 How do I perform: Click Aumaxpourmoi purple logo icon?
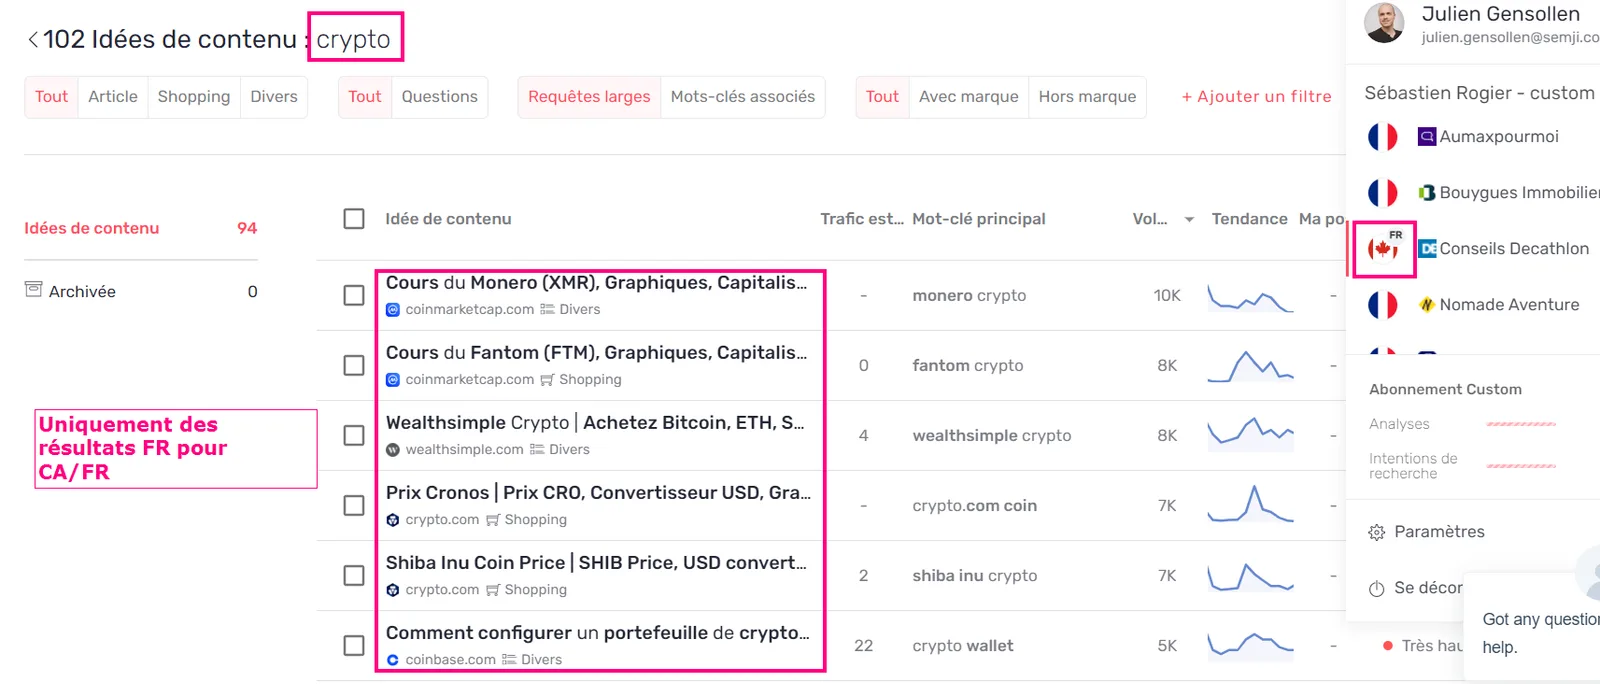(x=1427, y=137)
